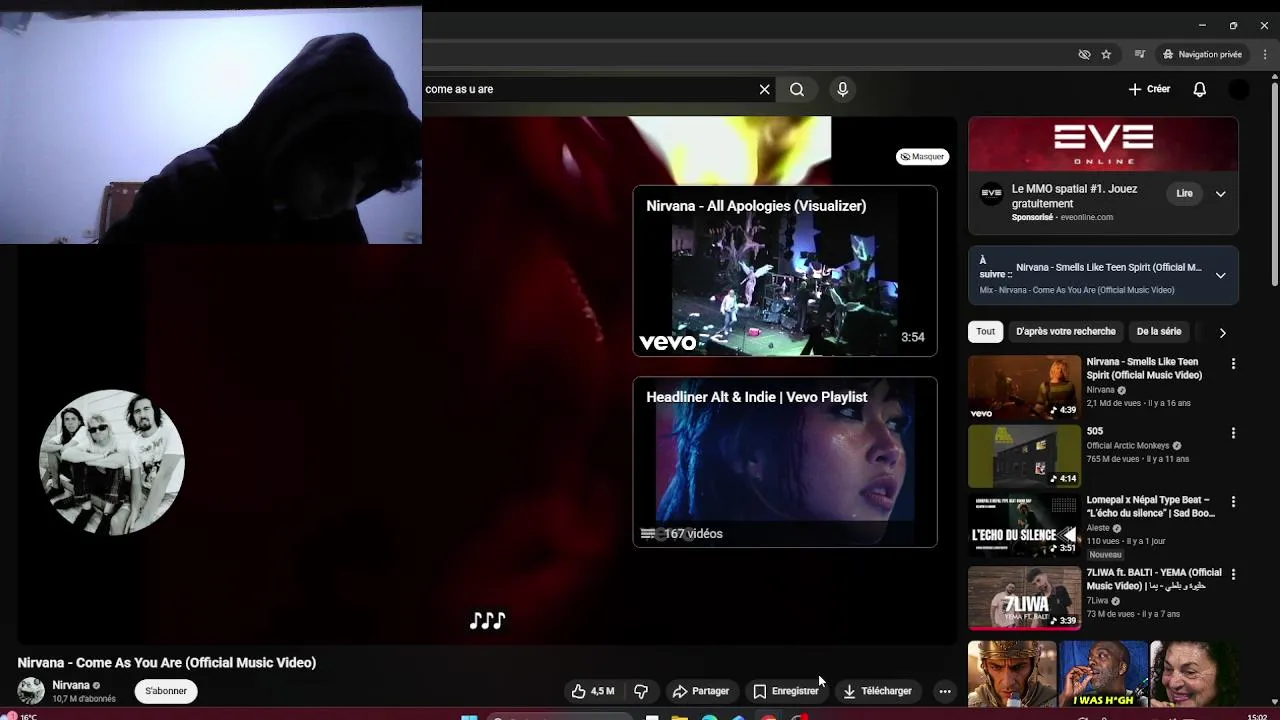
Task: Like the video (4,5 M)
Action: [593, 691]
